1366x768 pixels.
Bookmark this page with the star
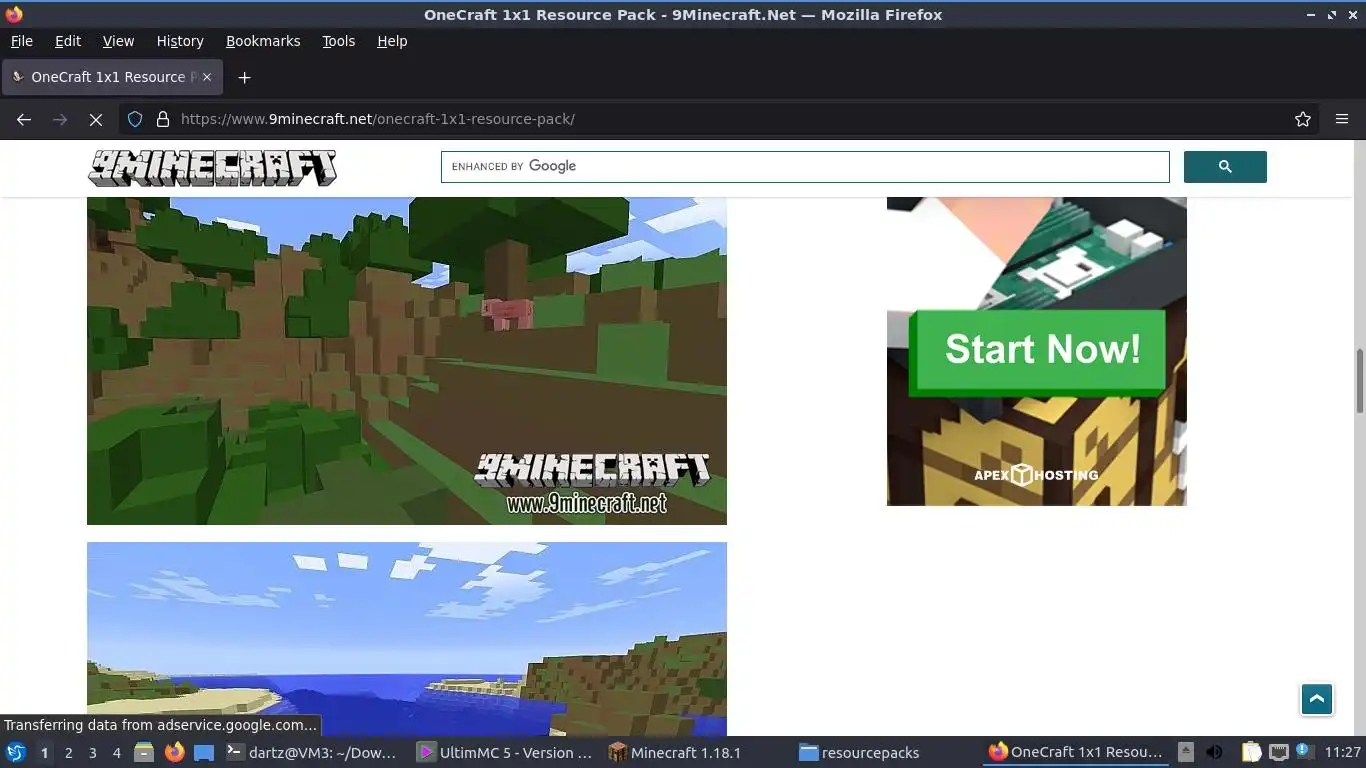1303,119
